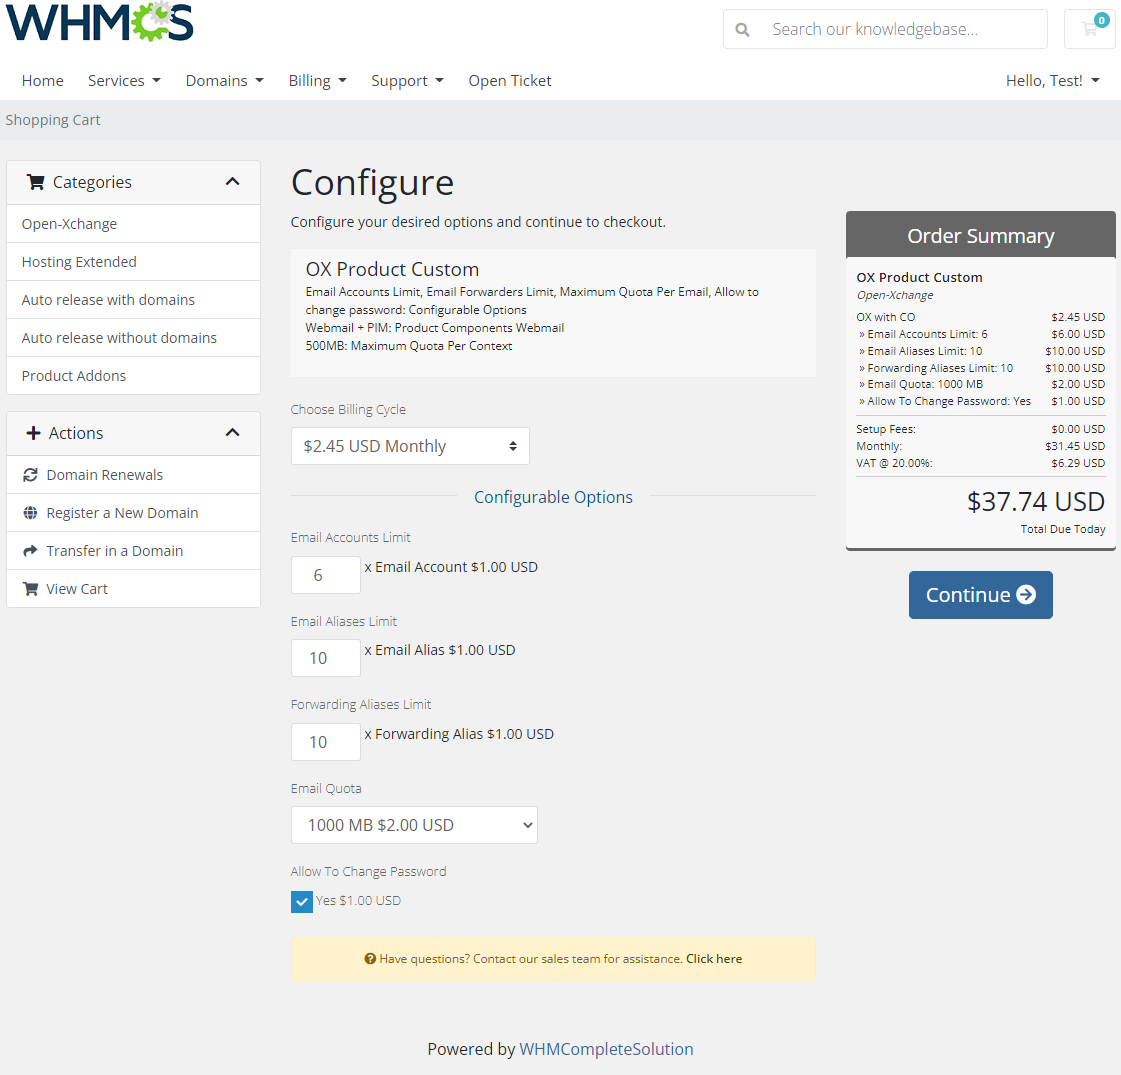Screen dimensions: 1121x1075
Task: Click the 'Configurable Options' section heading
Action: point(553,497)
